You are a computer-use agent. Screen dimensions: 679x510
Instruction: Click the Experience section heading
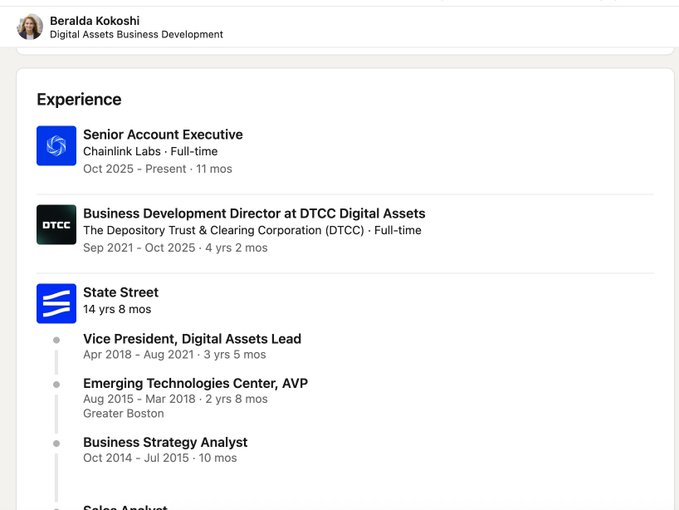[x=79, y=100]
